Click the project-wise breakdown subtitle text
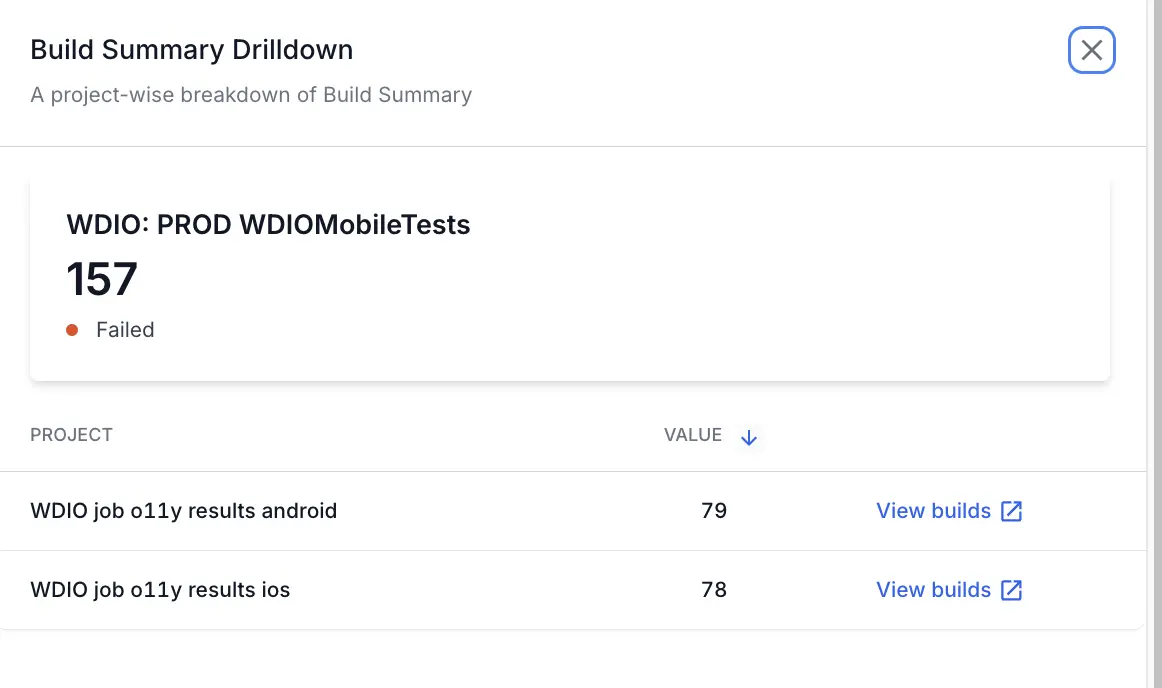The image size is (1162, 688). coord(251,95)
